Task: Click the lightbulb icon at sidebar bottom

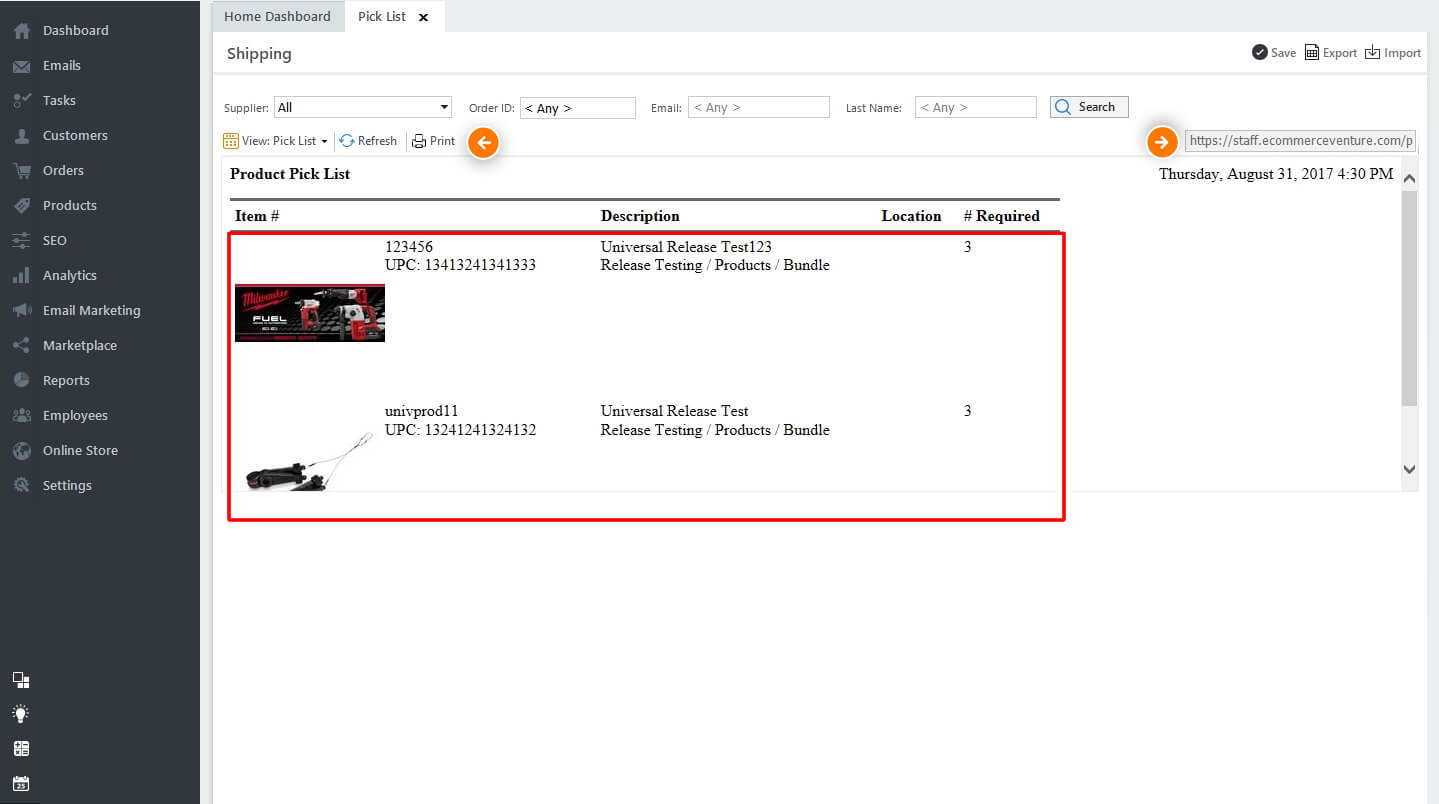Action: point(21,714)
